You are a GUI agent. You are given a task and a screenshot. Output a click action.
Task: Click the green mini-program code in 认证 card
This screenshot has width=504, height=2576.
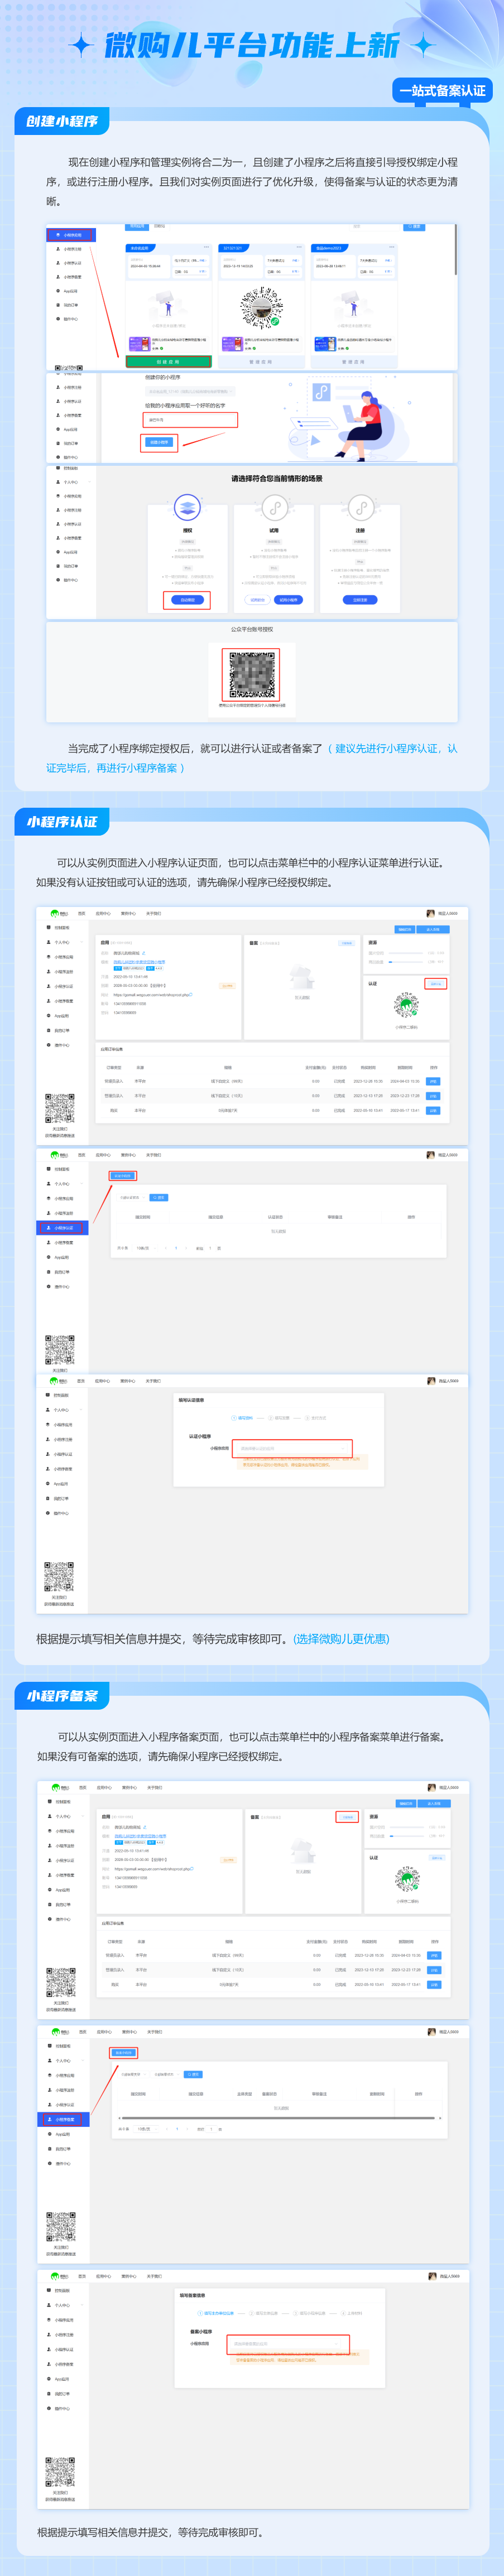point(406,1006)
